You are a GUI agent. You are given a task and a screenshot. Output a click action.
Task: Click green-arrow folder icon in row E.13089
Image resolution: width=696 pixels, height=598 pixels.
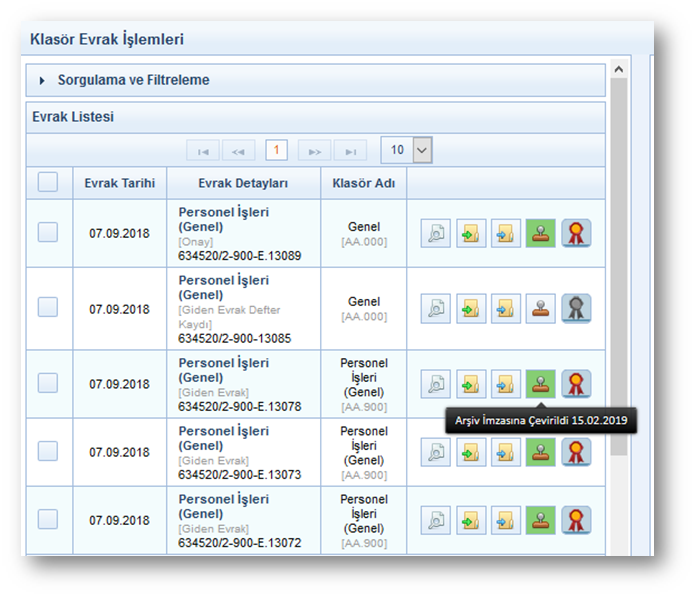[x=471, y=234]
